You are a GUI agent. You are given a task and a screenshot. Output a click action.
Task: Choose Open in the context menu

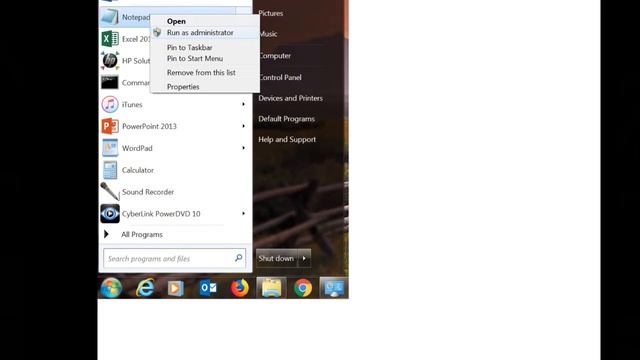[176, 21]
